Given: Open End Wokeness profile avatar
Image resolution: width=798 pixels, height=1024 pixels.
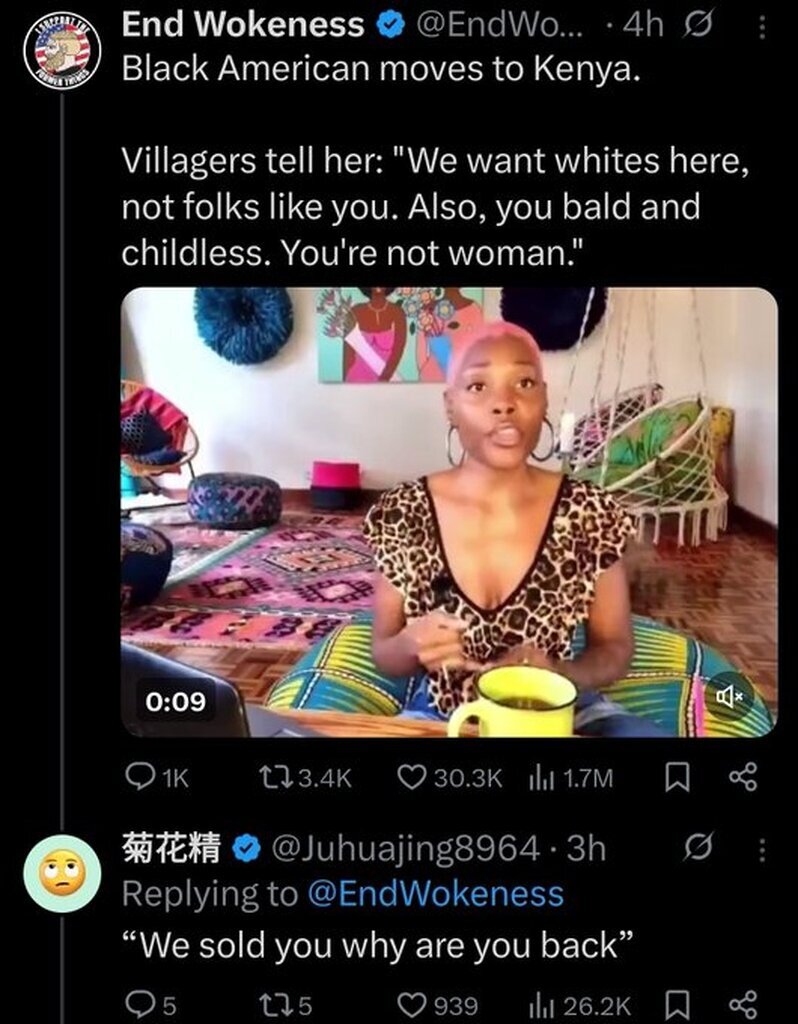Looking at the screenshot, I should [62, 50].
